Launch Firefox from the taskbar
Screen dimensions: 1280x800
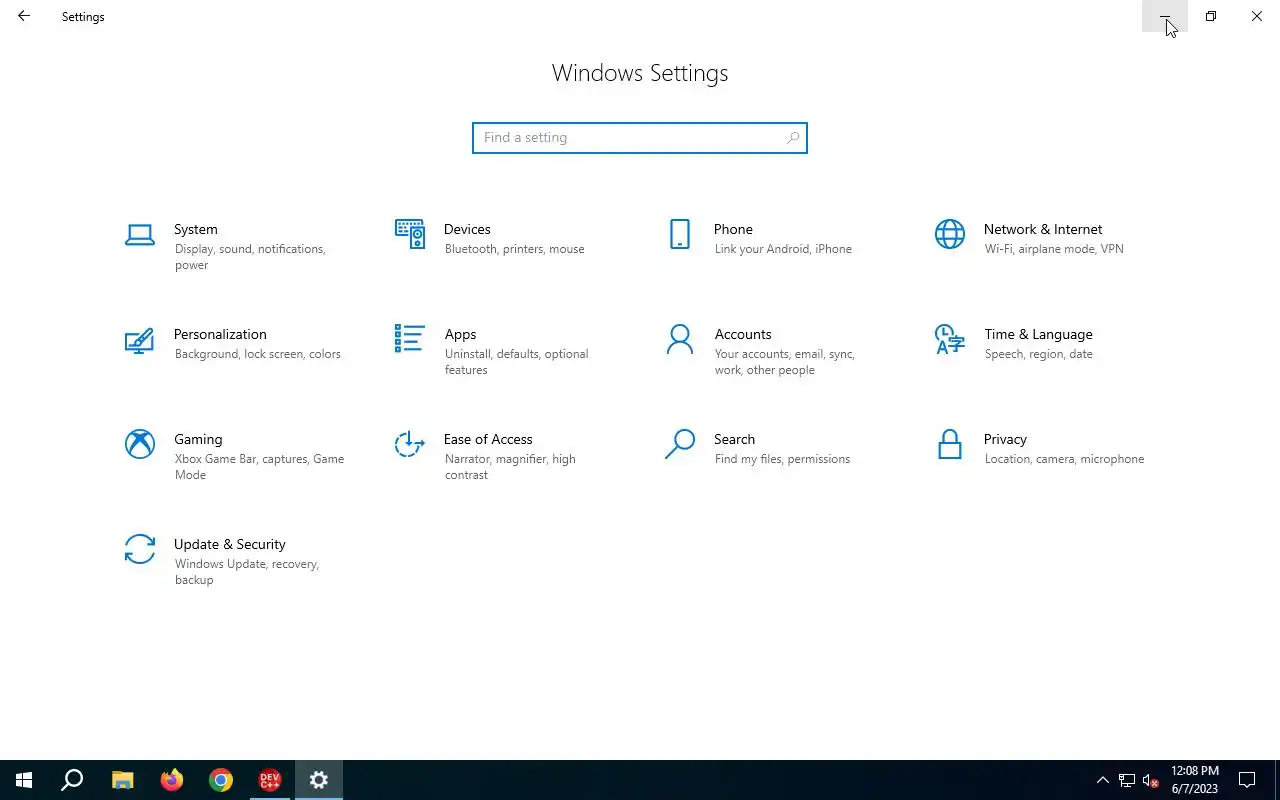172,780
